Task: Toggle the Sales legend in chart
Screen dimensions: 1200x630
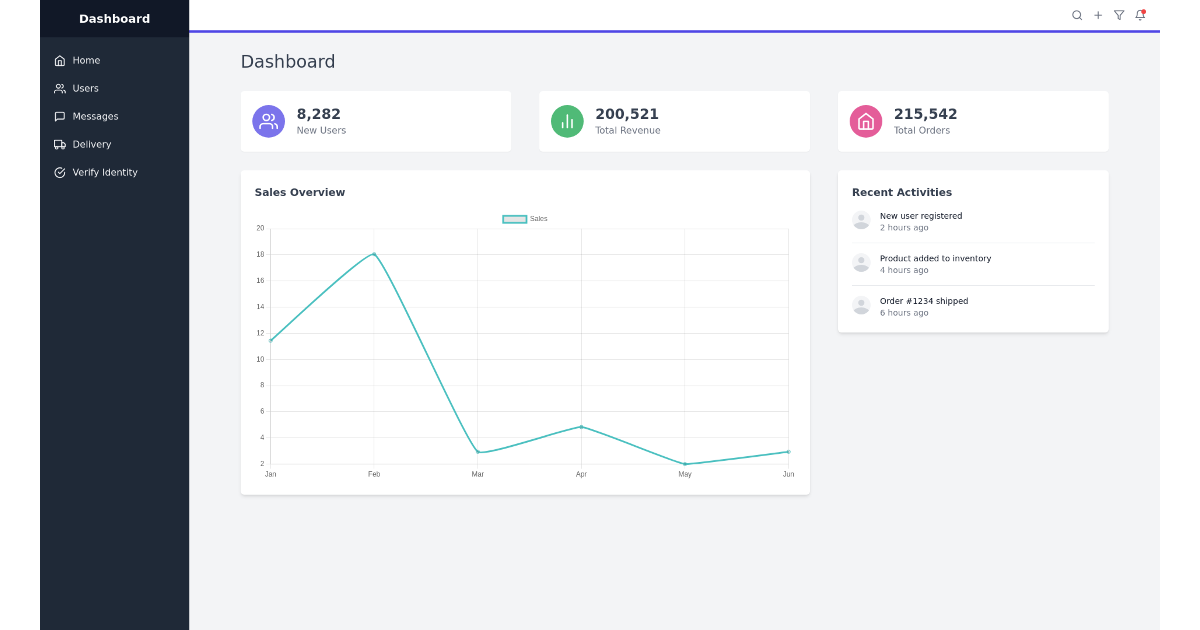Action: pyautogui.click(x=525, y=219)
